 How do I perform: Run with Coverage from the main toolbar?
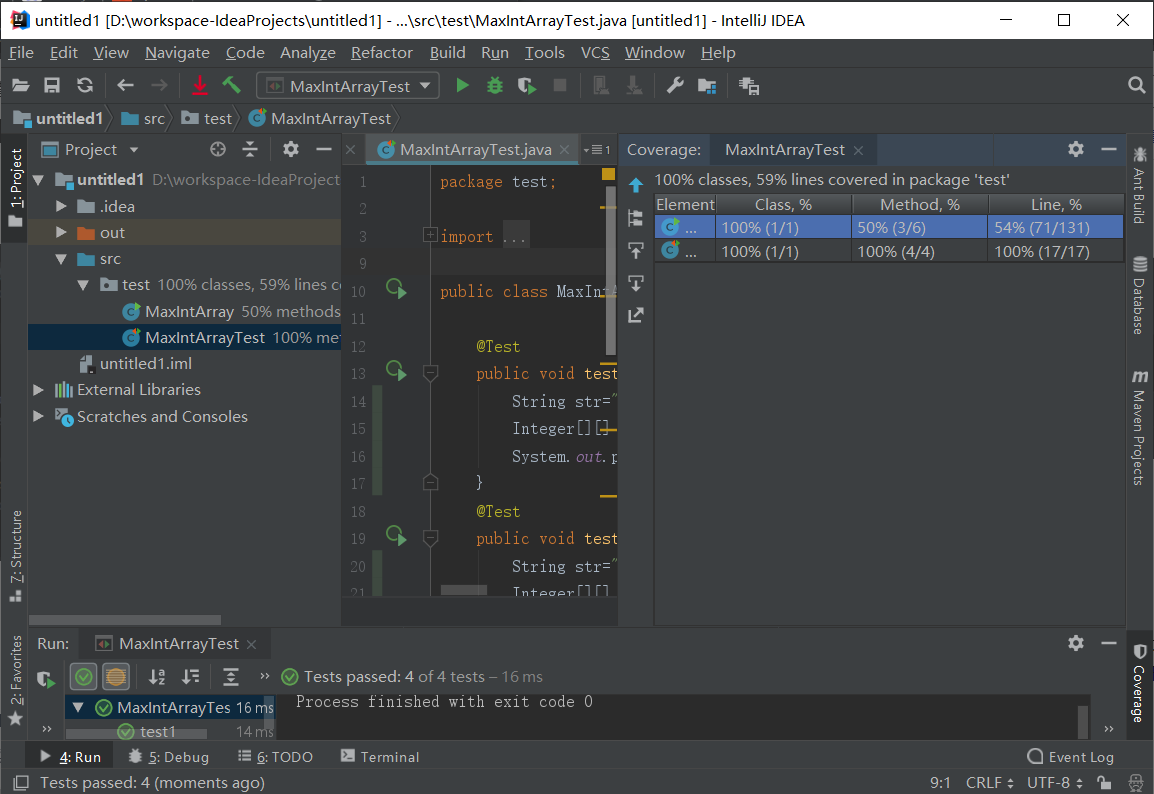527,86
